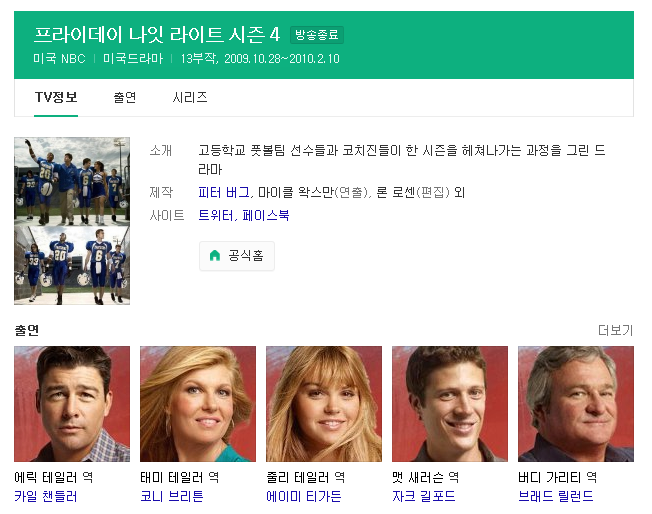
Task: Click 더보기 to see more cast
Action: (615, 330)
